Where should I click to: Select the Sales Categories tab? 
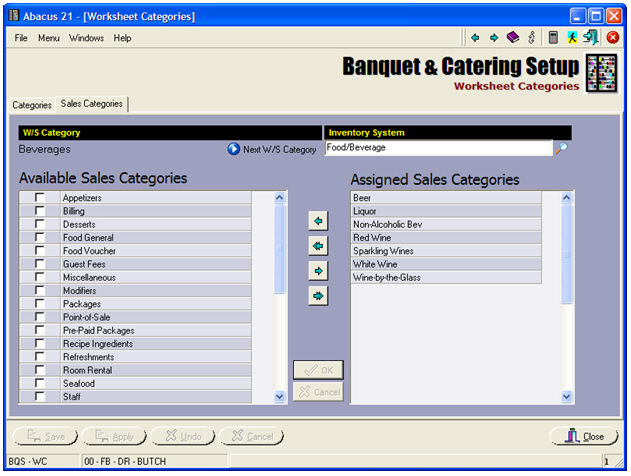pos(92,103)
